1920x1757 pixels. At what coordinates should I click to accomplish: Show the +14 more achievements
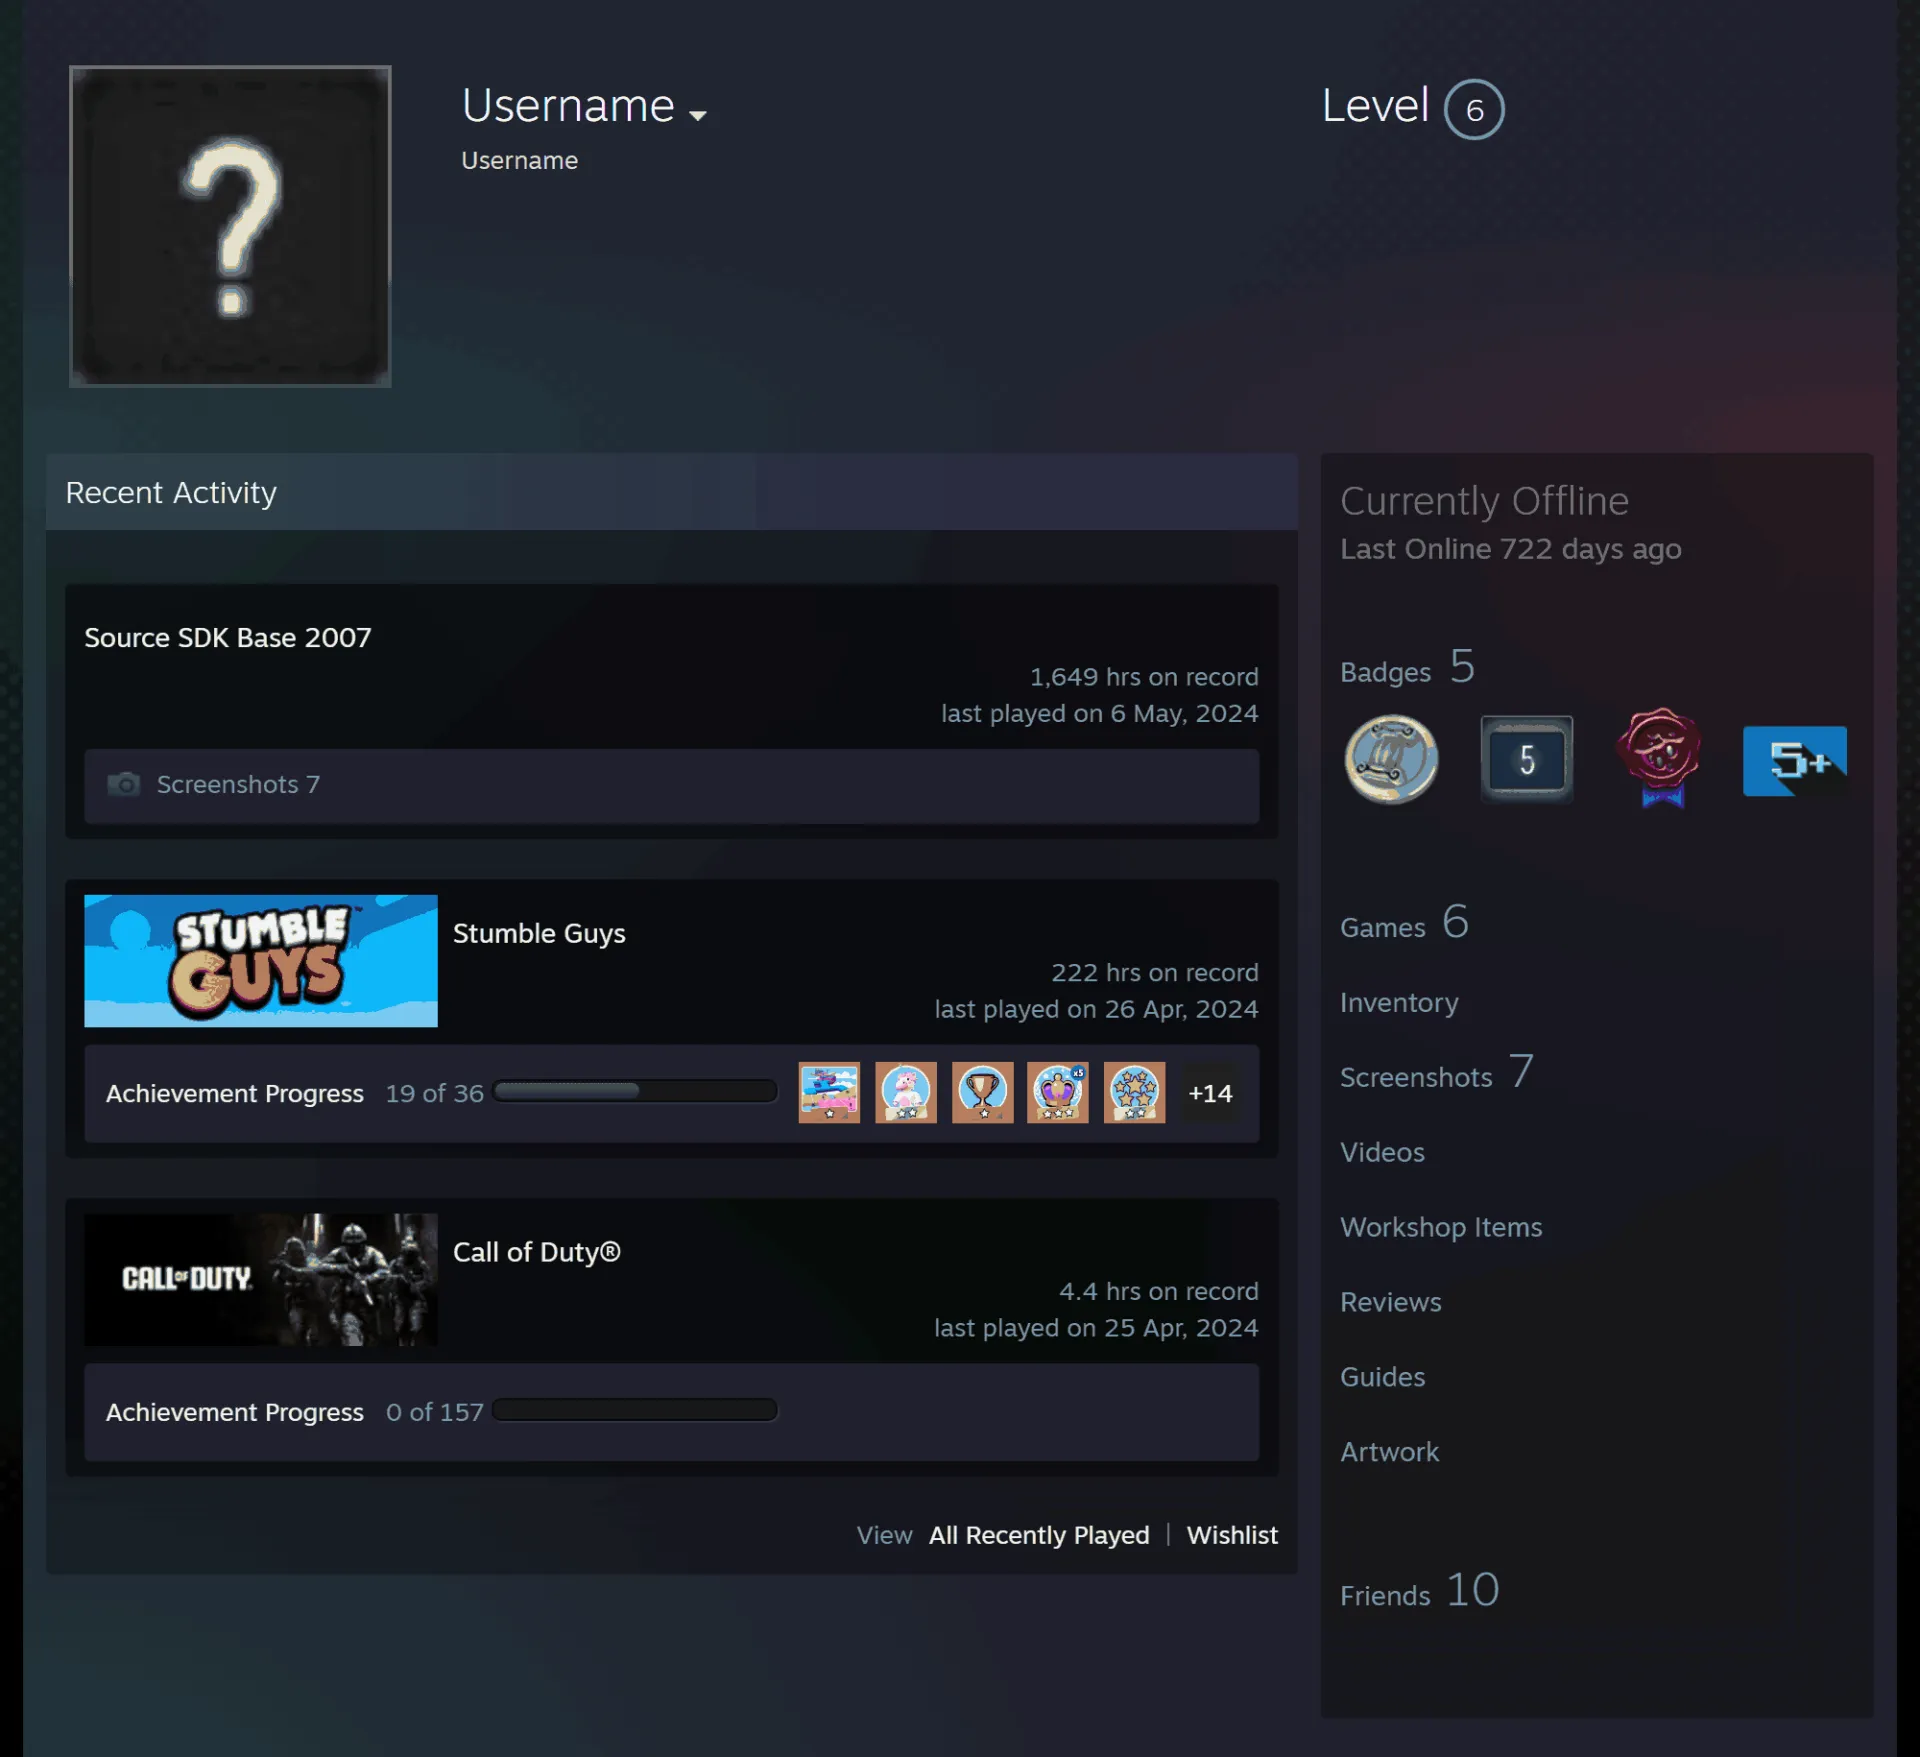click(x=1210, y=1093)
